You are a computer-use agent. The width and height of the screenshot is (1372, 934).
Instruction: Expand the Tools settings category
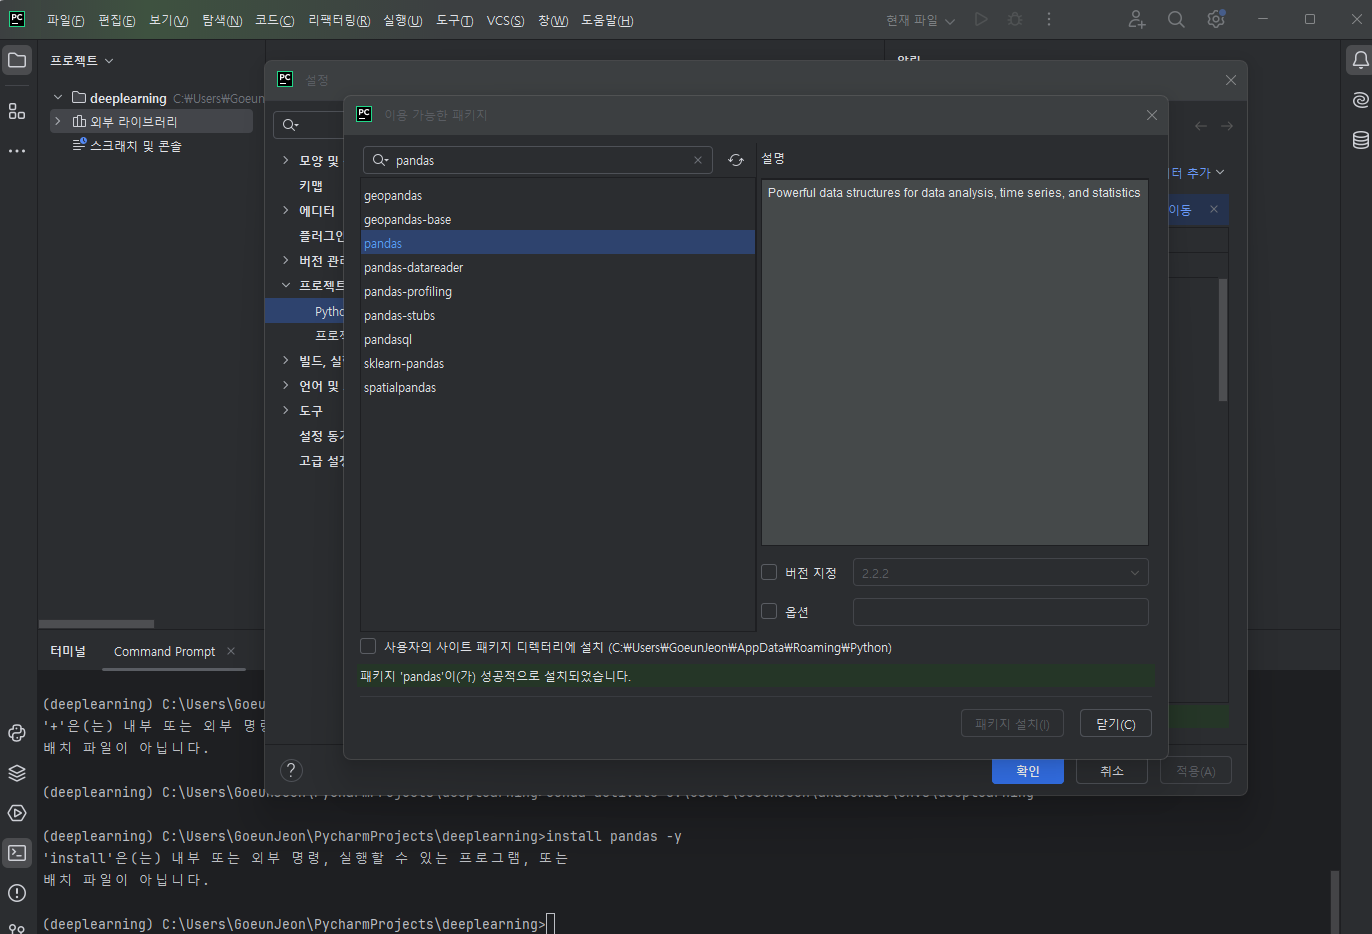pyautogui.click(x=286, y=410)
